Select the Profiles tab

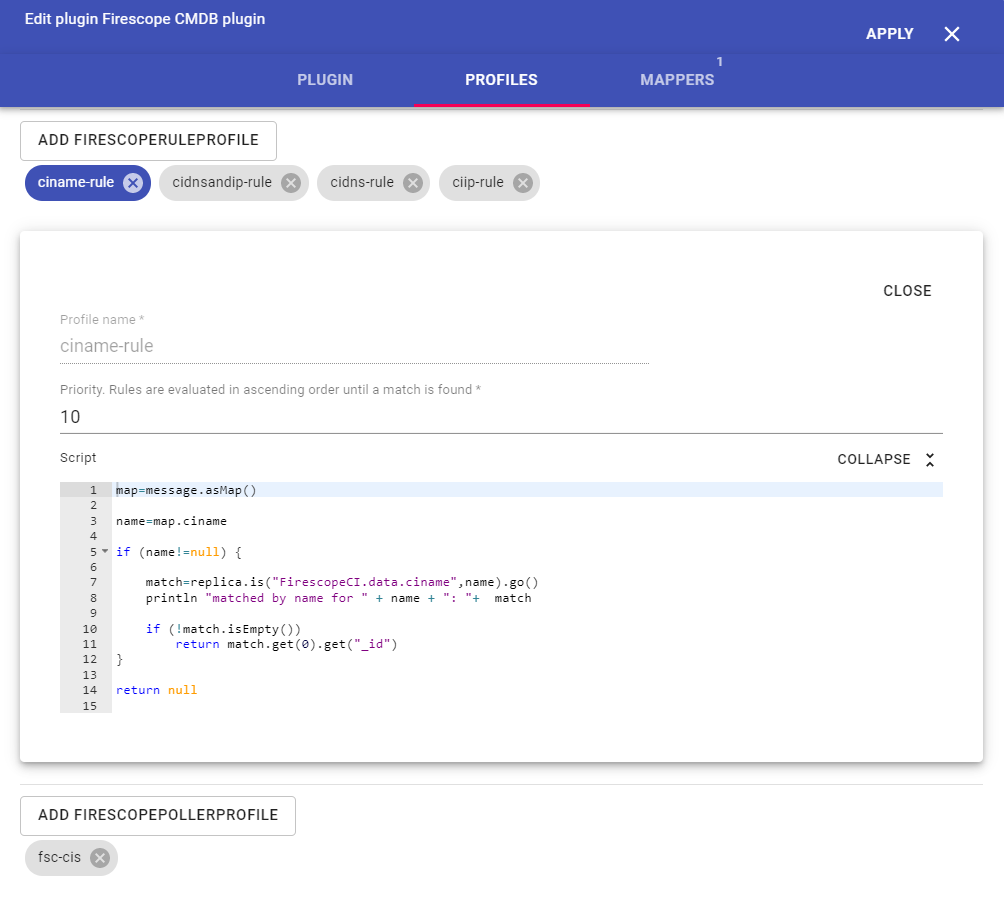(501, 80)
